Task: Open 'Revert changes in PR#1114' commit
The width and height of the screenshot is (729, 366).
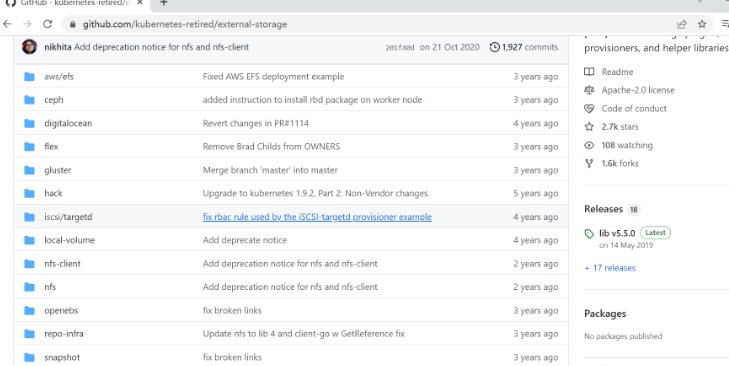Action: coord(256,123)
